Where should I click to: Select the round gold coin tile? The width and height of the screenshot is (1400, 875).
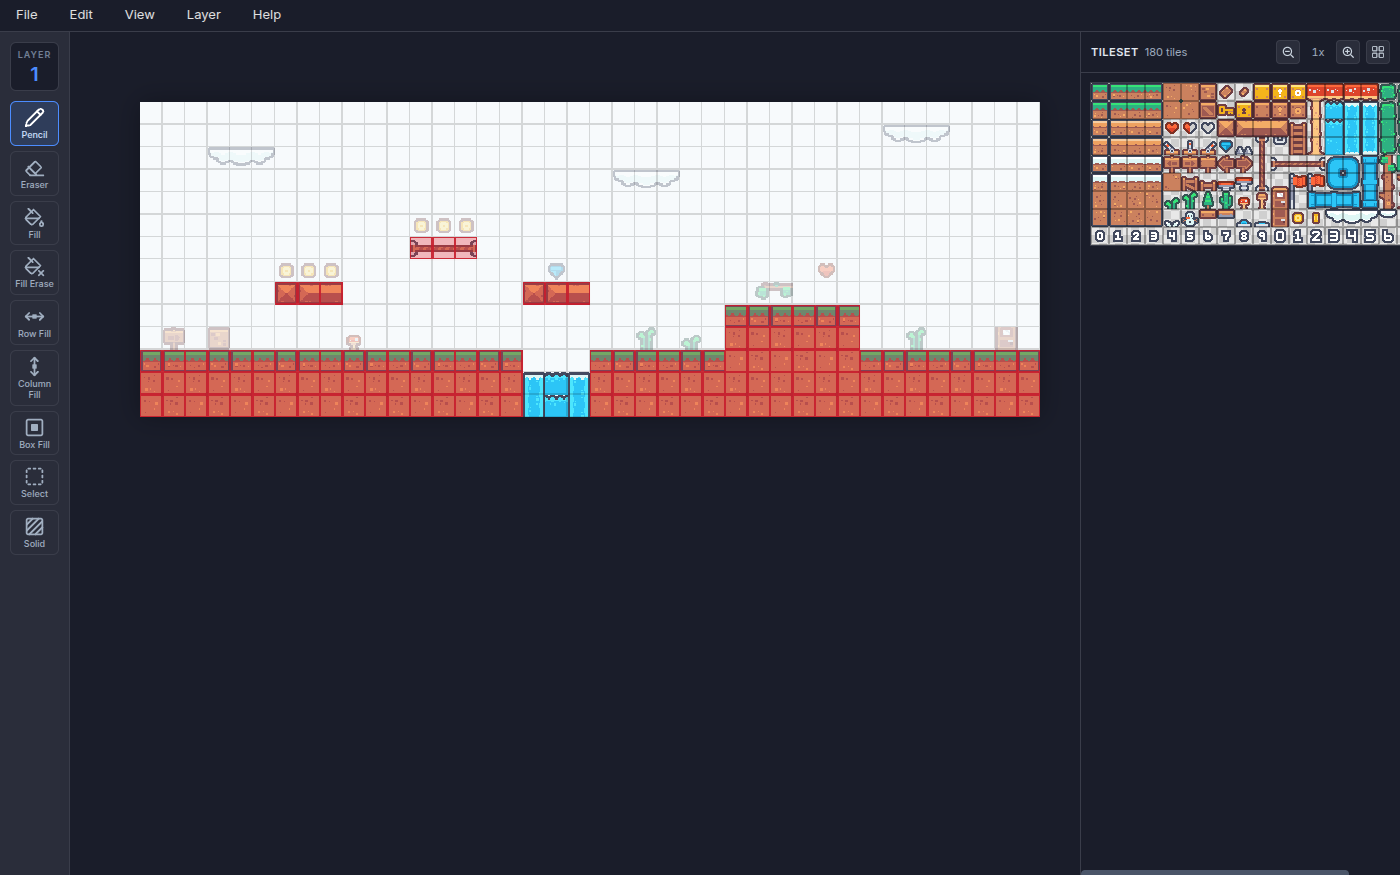click(1298, 217)
